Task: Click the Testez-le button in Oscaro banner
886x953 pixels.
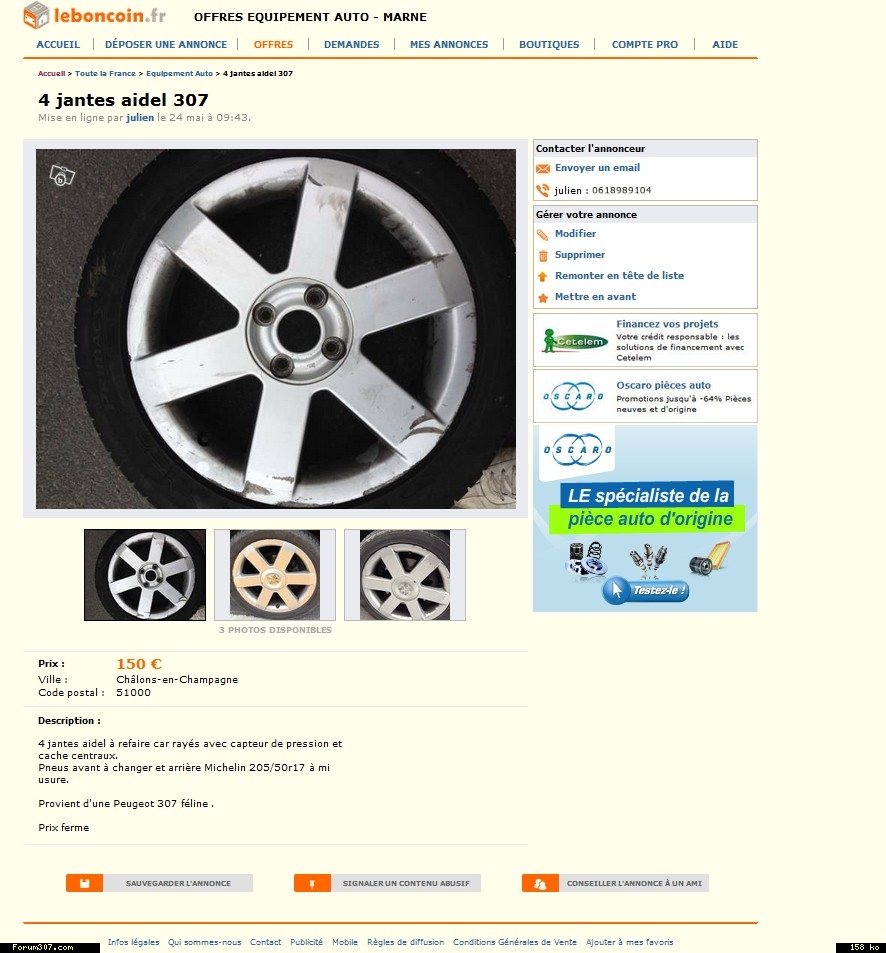Action: tap(645, 590)
